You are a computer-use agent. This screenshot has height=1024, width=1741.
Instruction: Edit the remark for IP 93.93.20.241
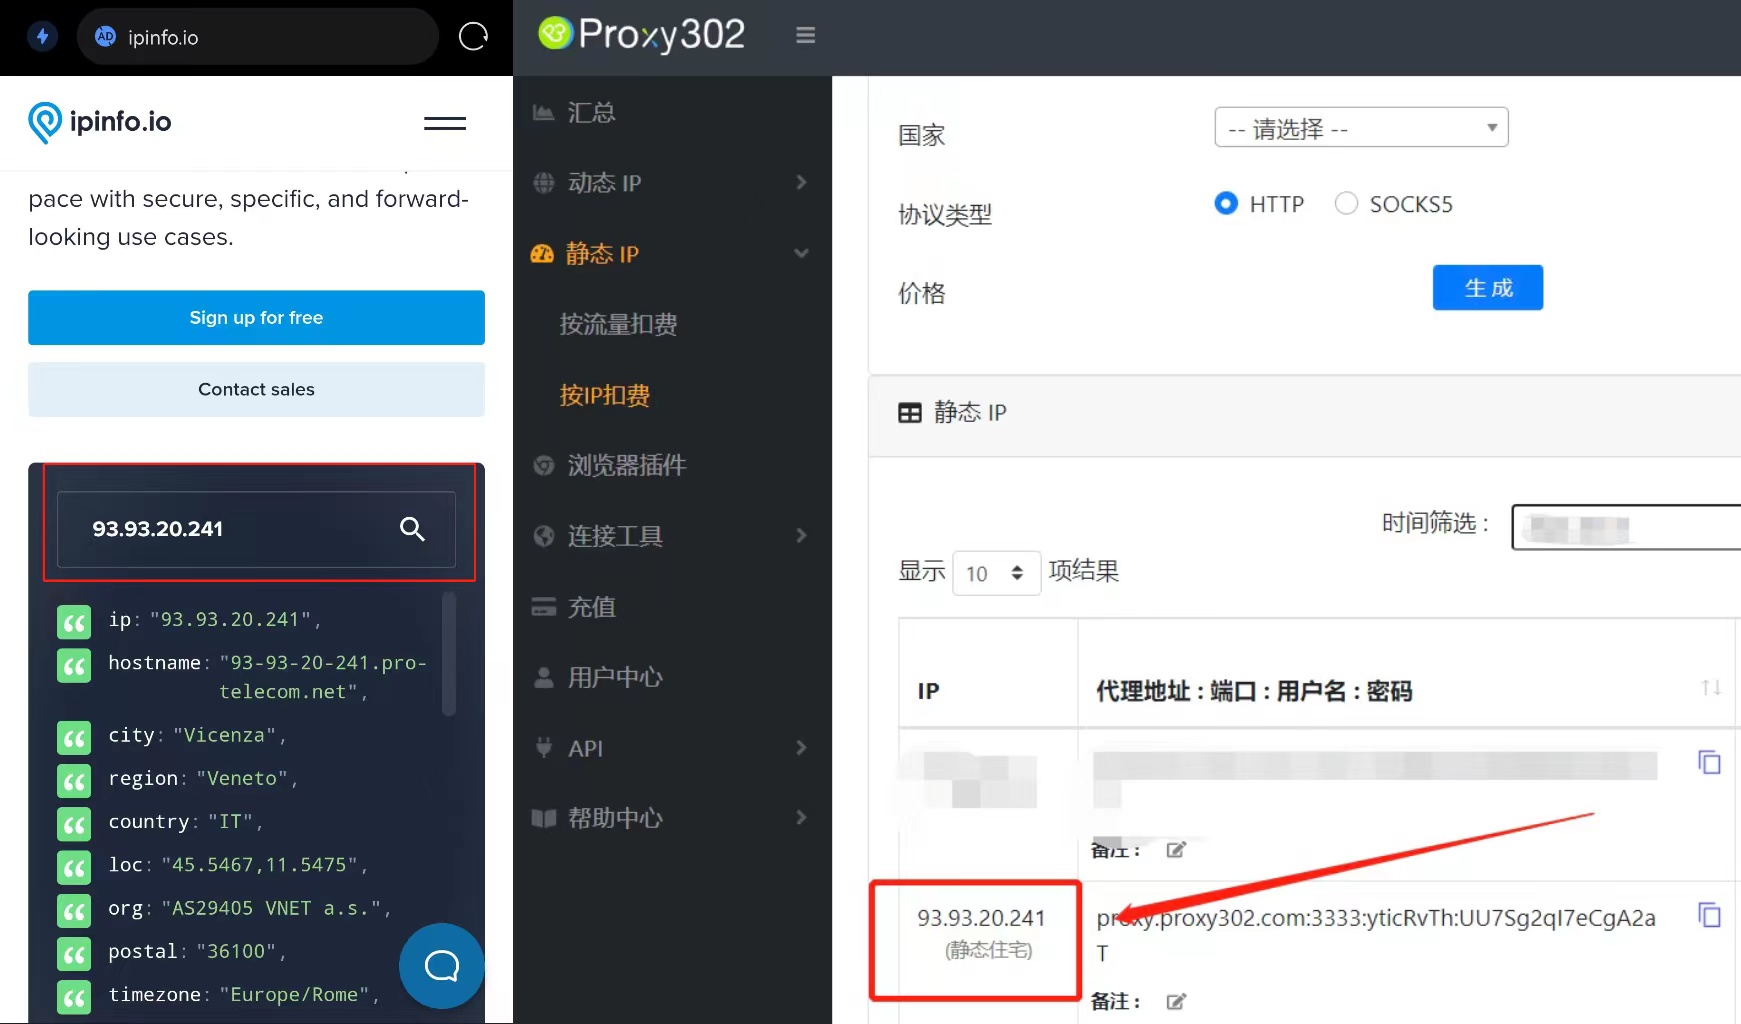pyautogui.click(x=1176, y=1001)
